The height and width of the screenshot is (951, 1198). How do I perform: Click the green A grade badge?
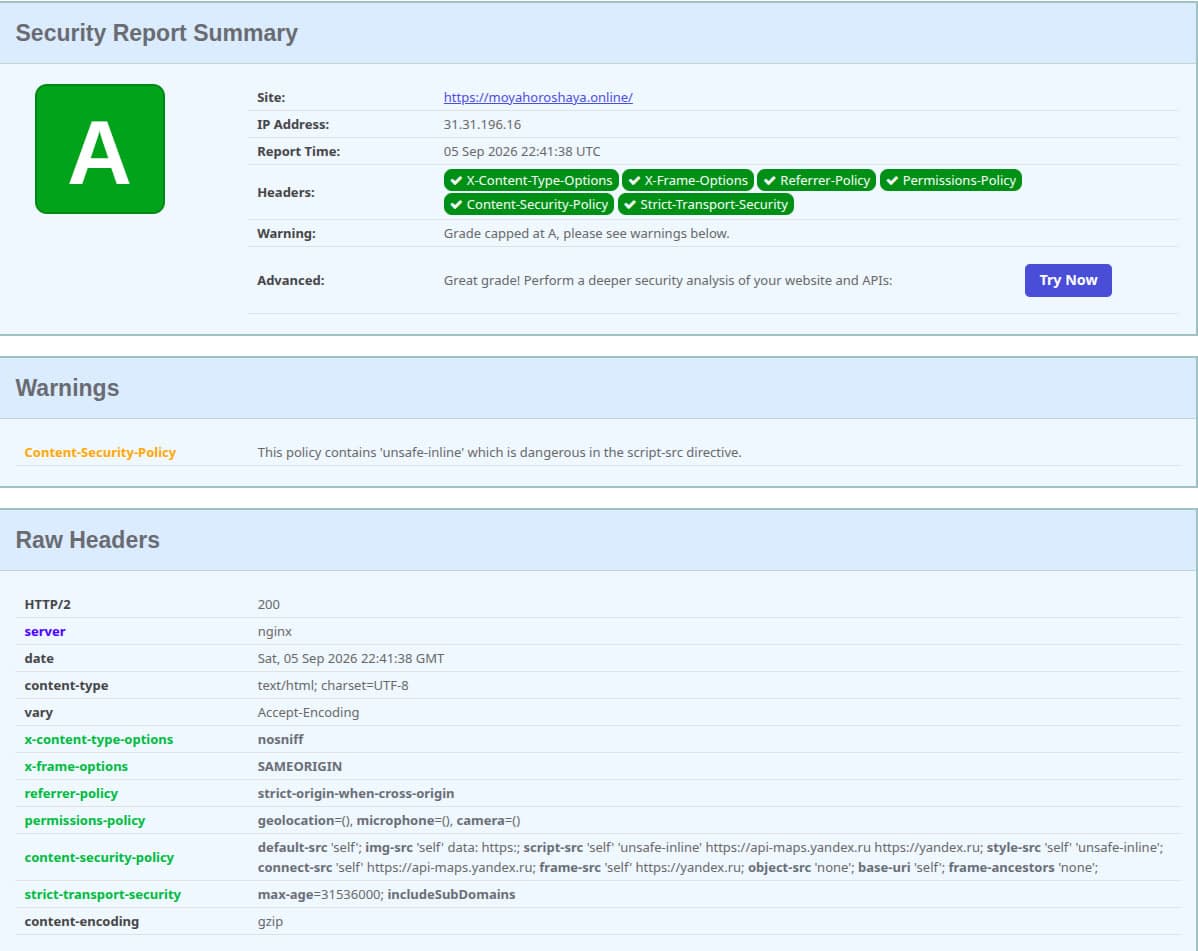[x=100, y=149]
